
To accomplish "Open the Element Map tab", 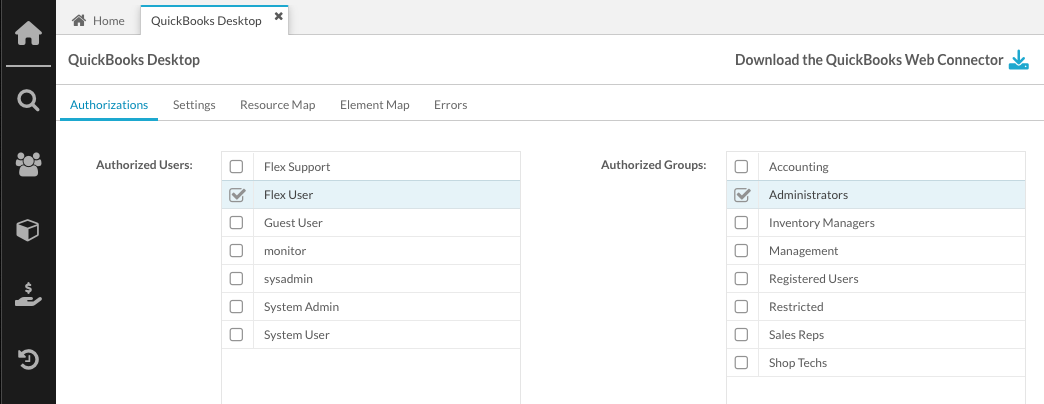I will pos(375,104).
